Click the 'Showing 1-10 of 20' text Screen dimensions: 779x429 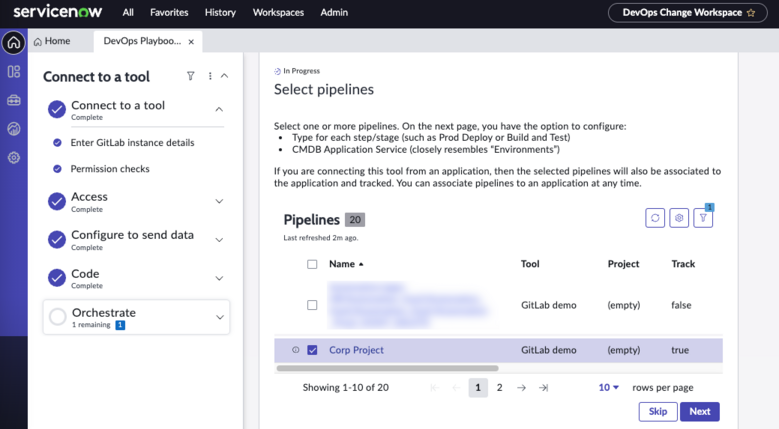tap(346, 388)
